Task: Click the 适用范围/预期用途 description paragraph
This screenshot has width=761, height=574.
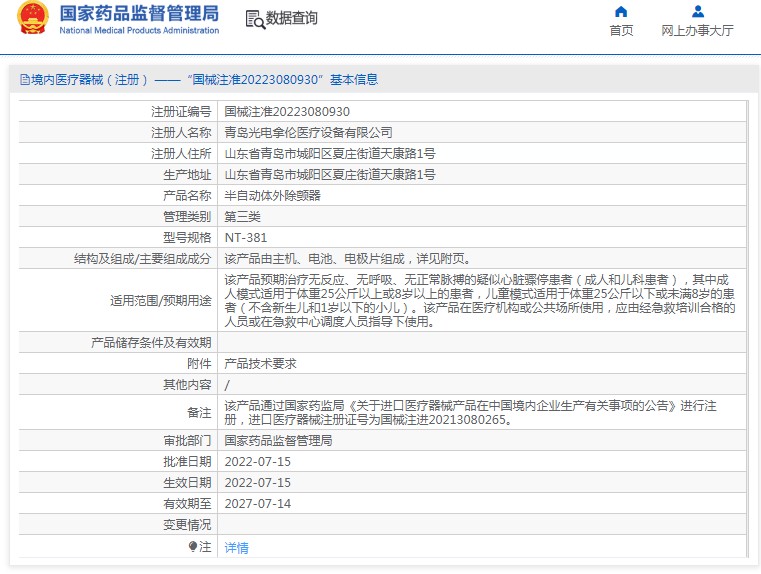Action: pyautogui.click(x=480, y=300)
